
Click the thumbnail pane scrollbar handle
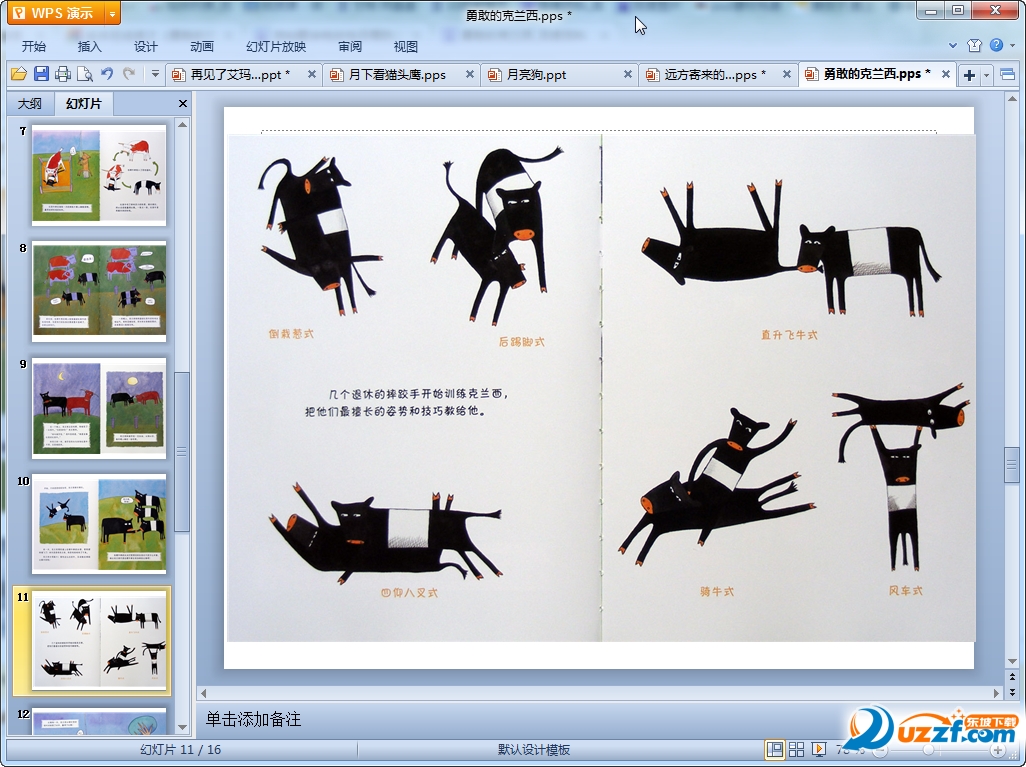(183, 452)
